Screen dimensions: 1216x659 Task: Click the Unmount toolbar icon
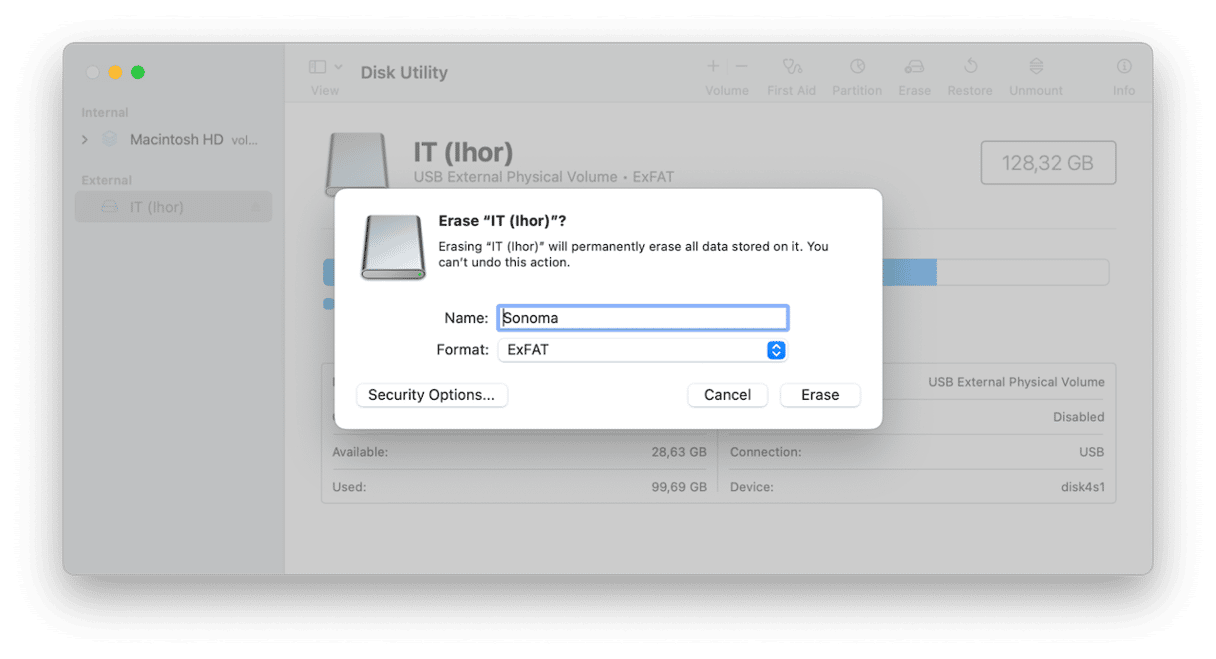[x=1036, y=67]
